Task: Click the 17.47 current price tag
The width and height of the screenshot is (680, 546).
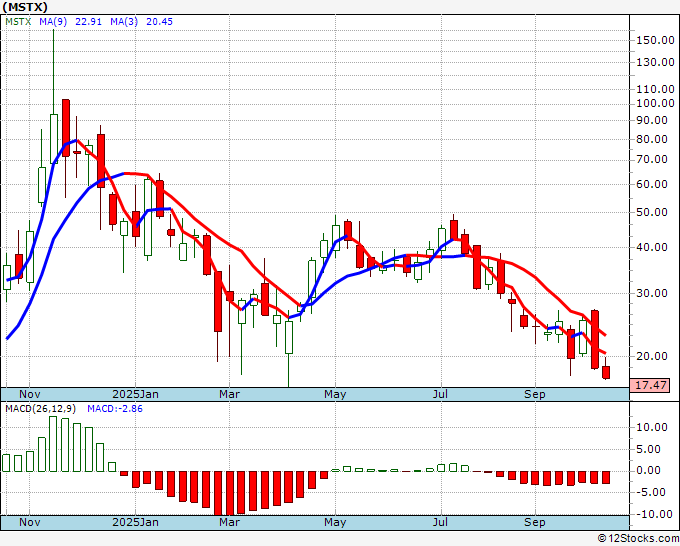Action: (x=652, y=385)
